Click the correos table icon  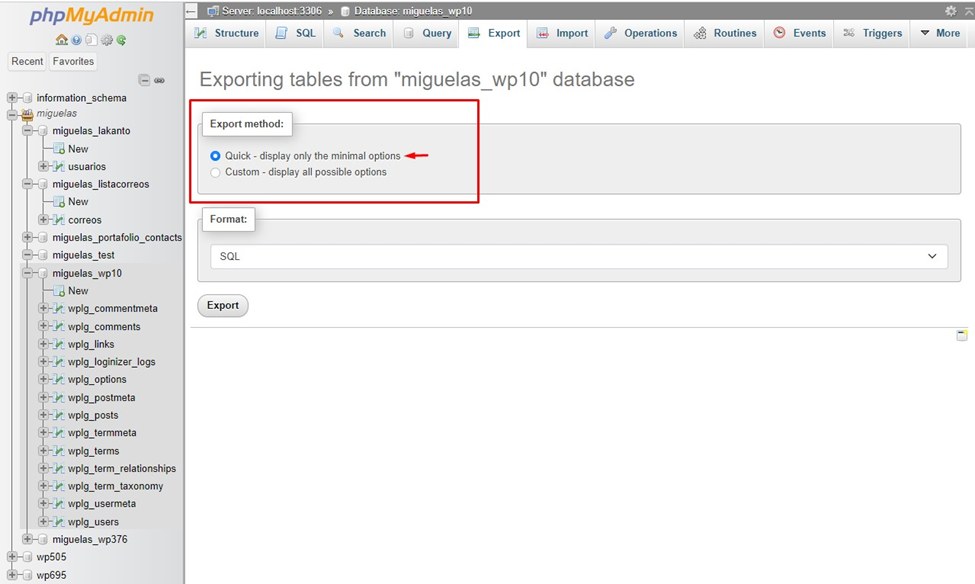pos(59,220)
